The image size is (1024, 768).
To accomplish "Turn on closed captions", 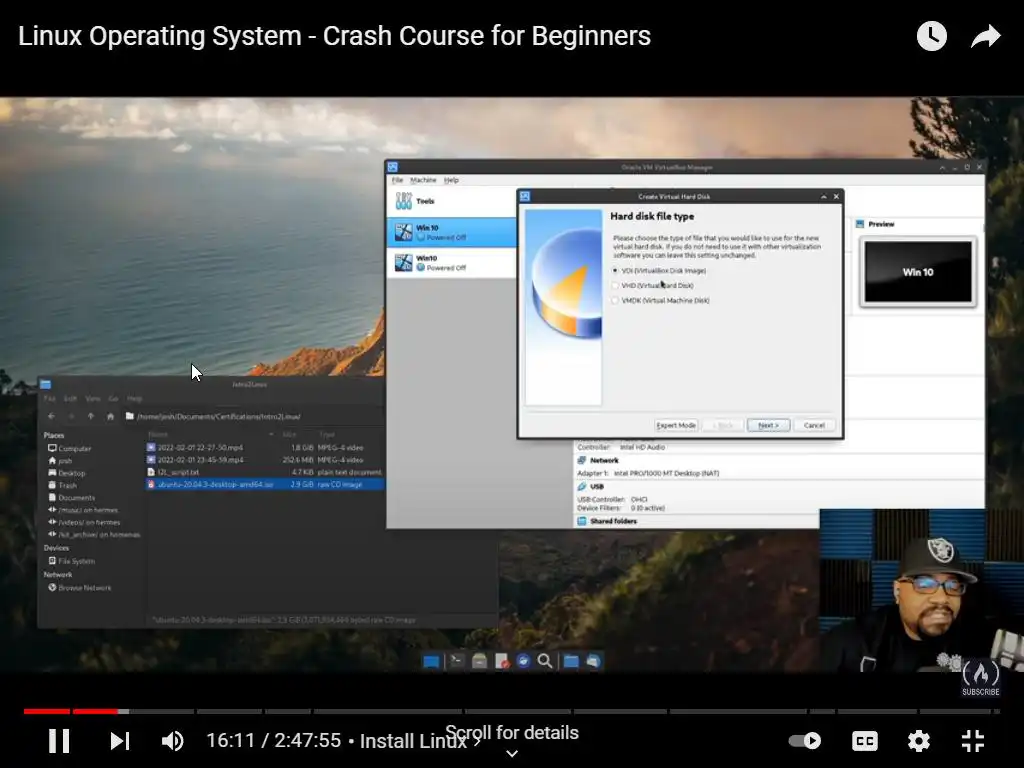I will point(865,741).
